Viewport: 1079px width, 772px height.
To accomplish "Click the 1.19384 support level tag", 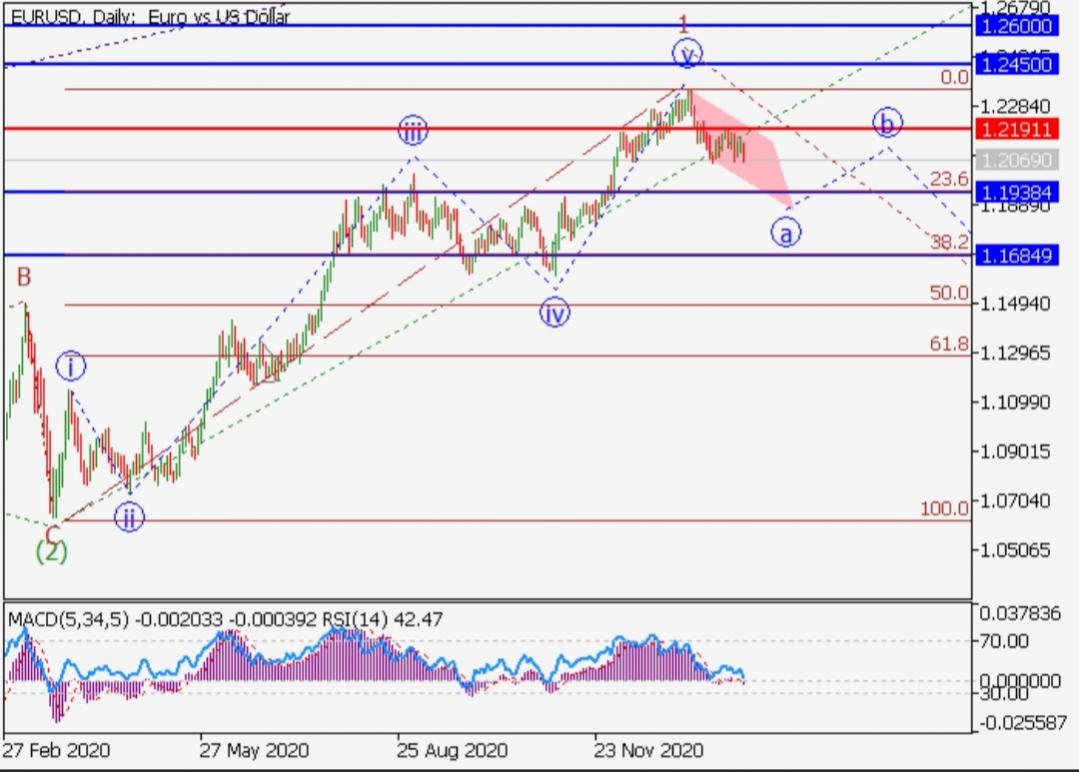I will pos(1015,192).
